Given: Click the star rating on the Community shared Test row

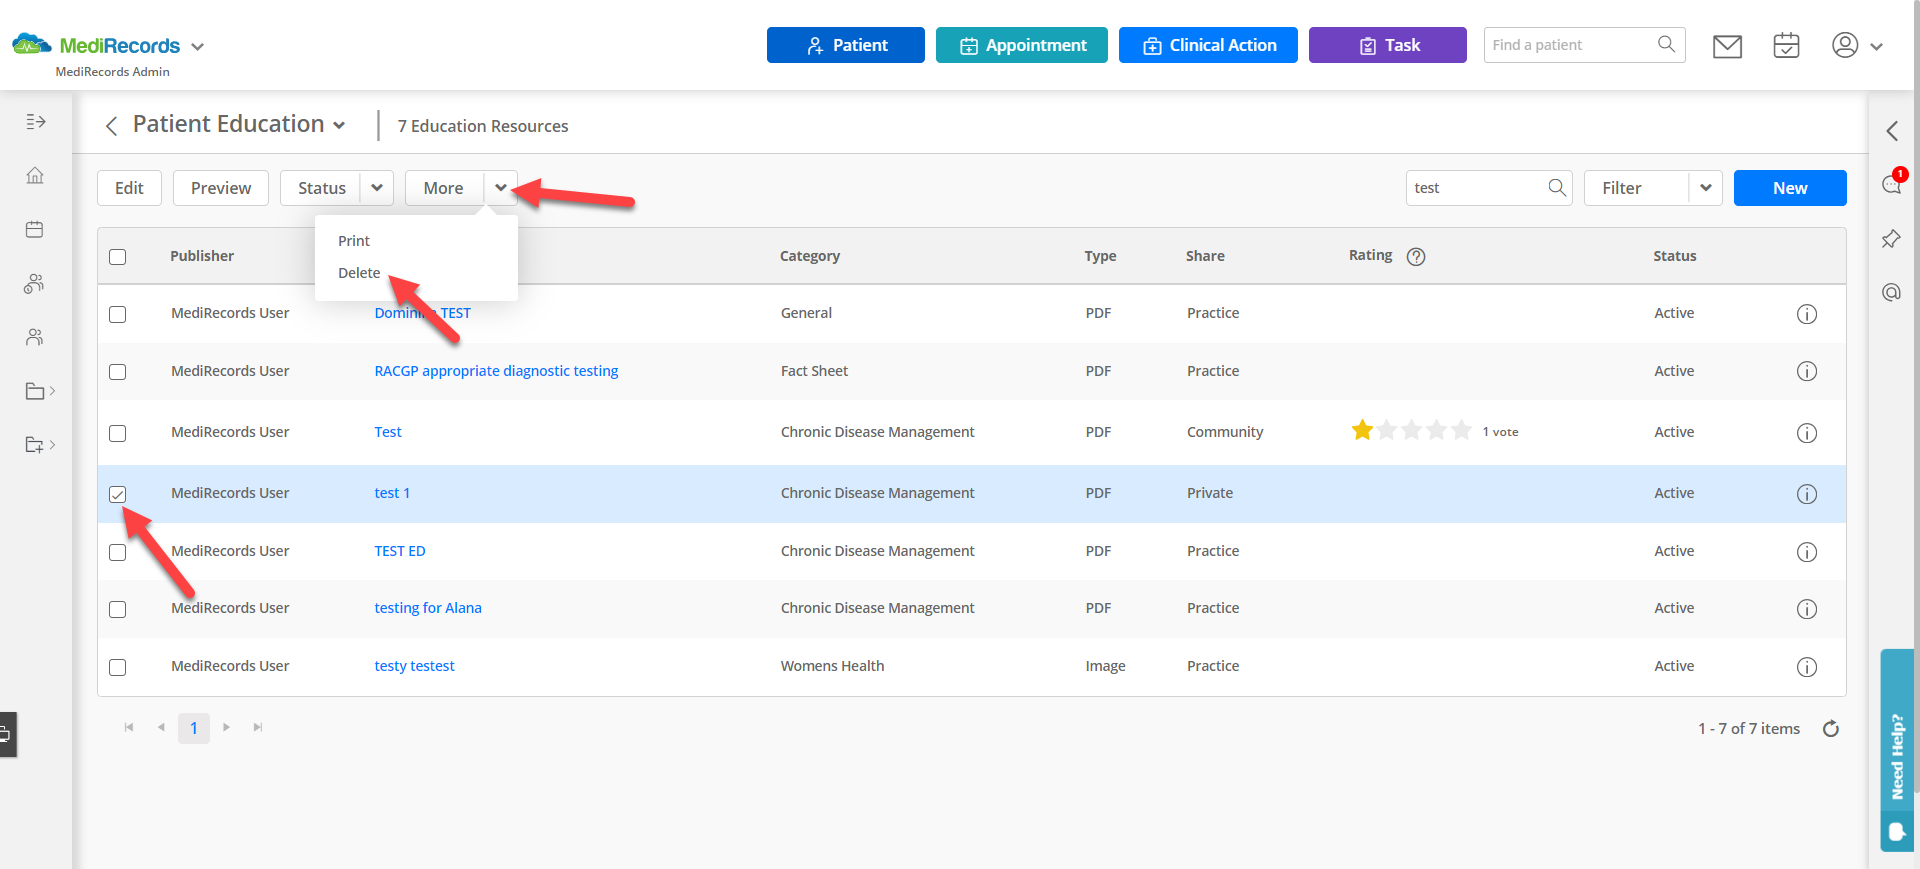Looking at the screenshot, I should point(1411,431).
